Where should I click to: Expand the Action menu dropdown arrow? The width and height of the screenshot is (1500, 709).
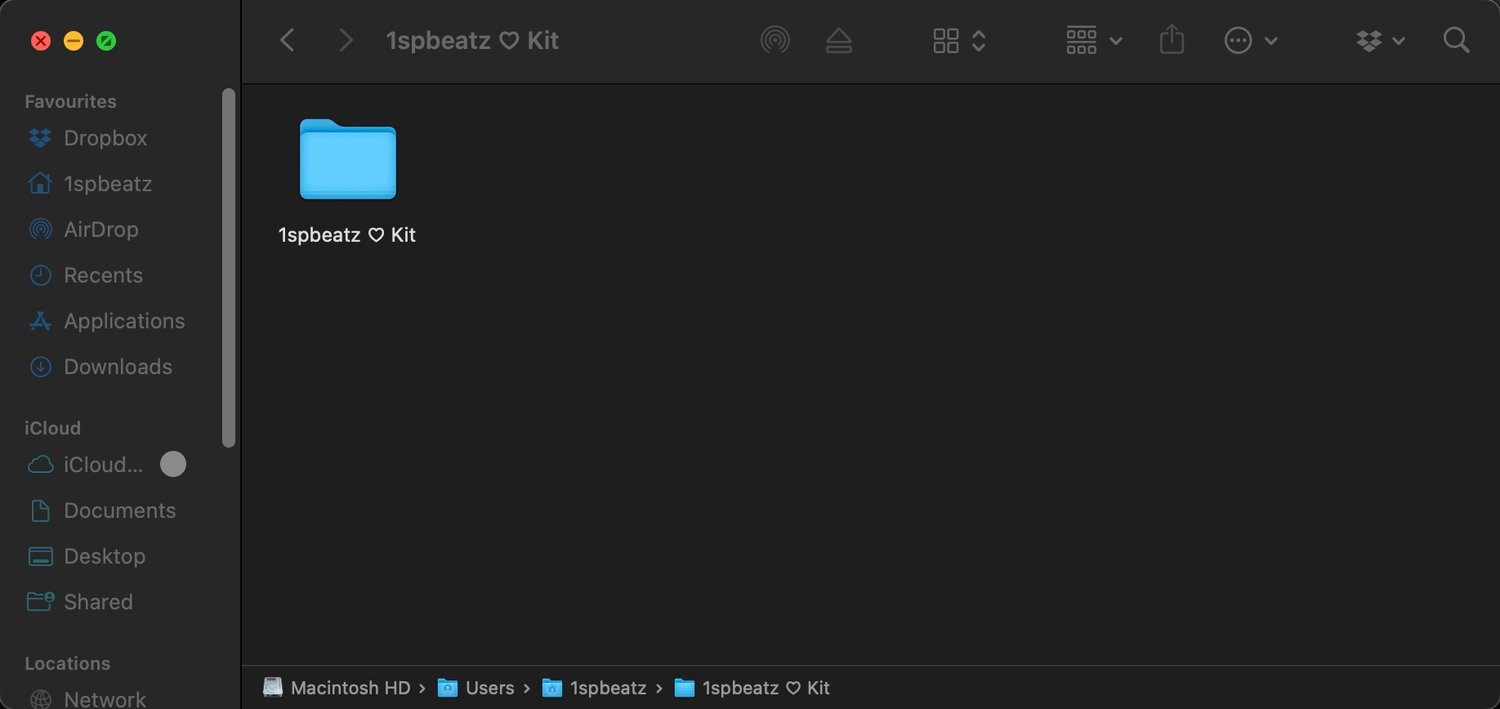click(x=1271, y=41)
